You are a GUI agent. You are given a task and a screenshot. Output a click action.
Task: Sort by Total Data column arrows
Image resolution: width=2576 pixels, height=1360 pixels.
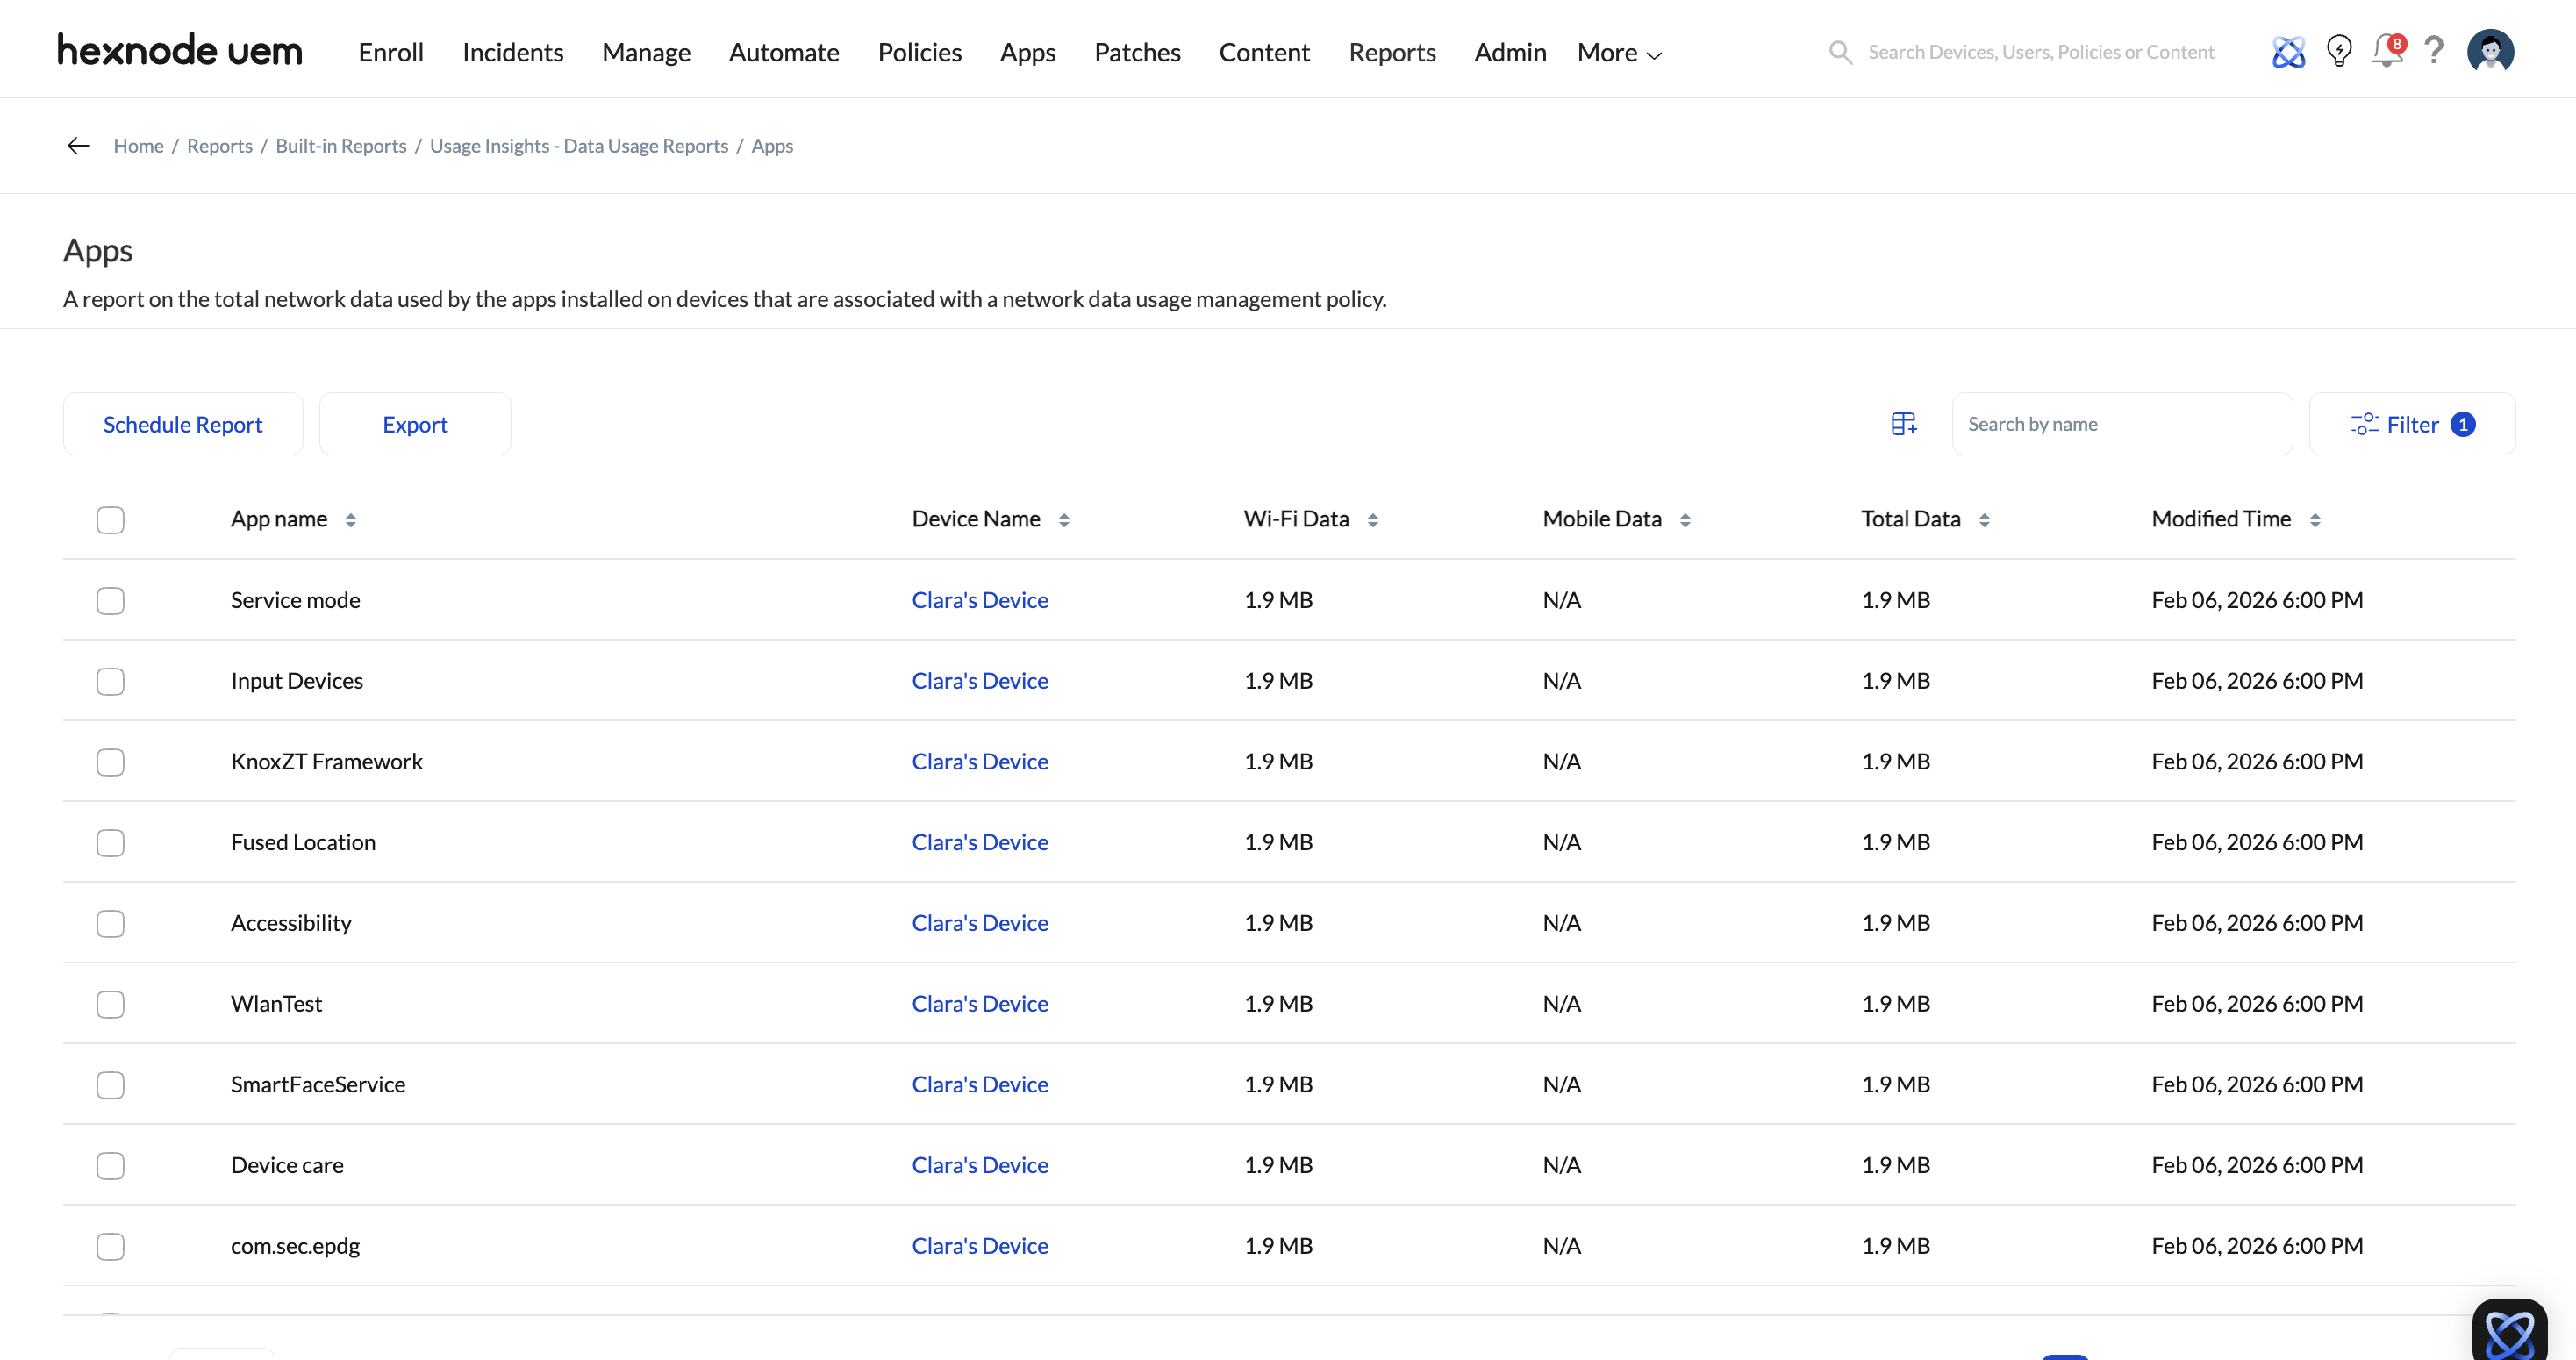pos(1984,520)
